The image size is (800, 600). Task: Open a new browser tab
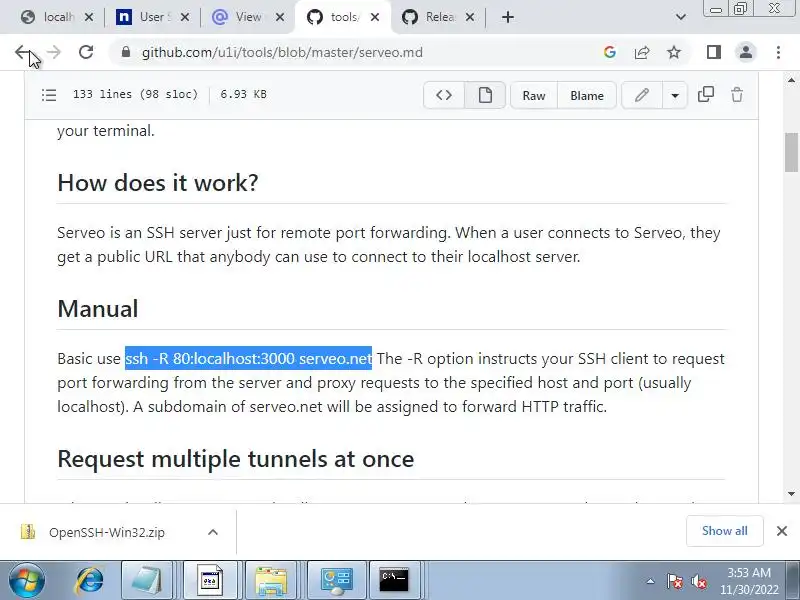click(507, 17)
